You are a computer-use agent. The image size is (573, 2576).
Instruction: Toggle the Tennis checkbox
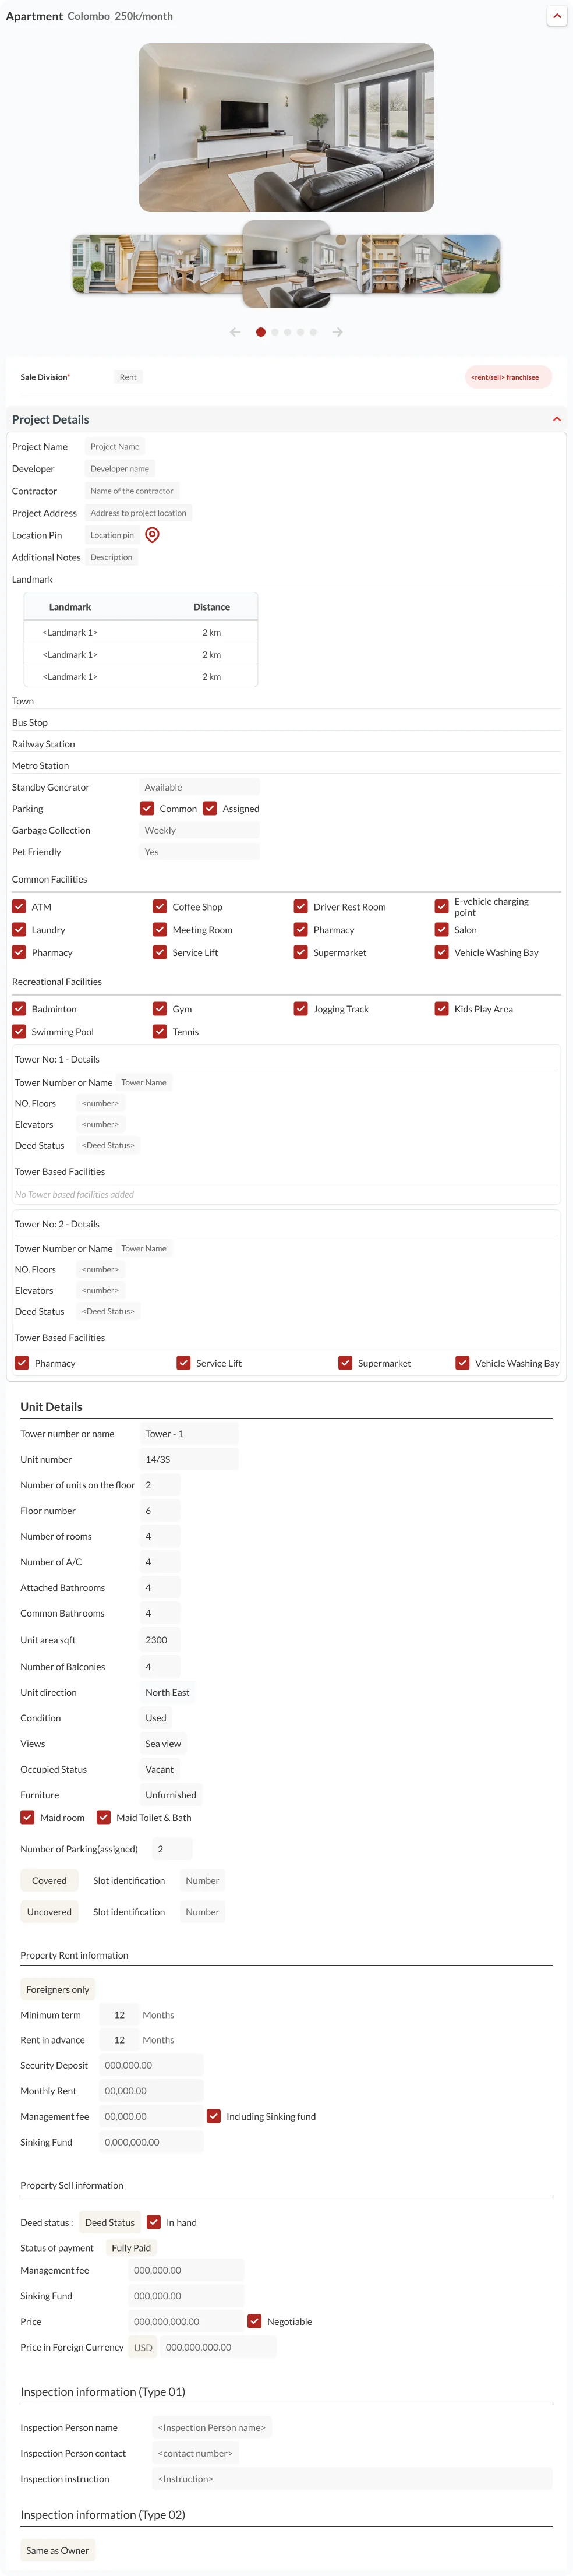point(160,1031)
